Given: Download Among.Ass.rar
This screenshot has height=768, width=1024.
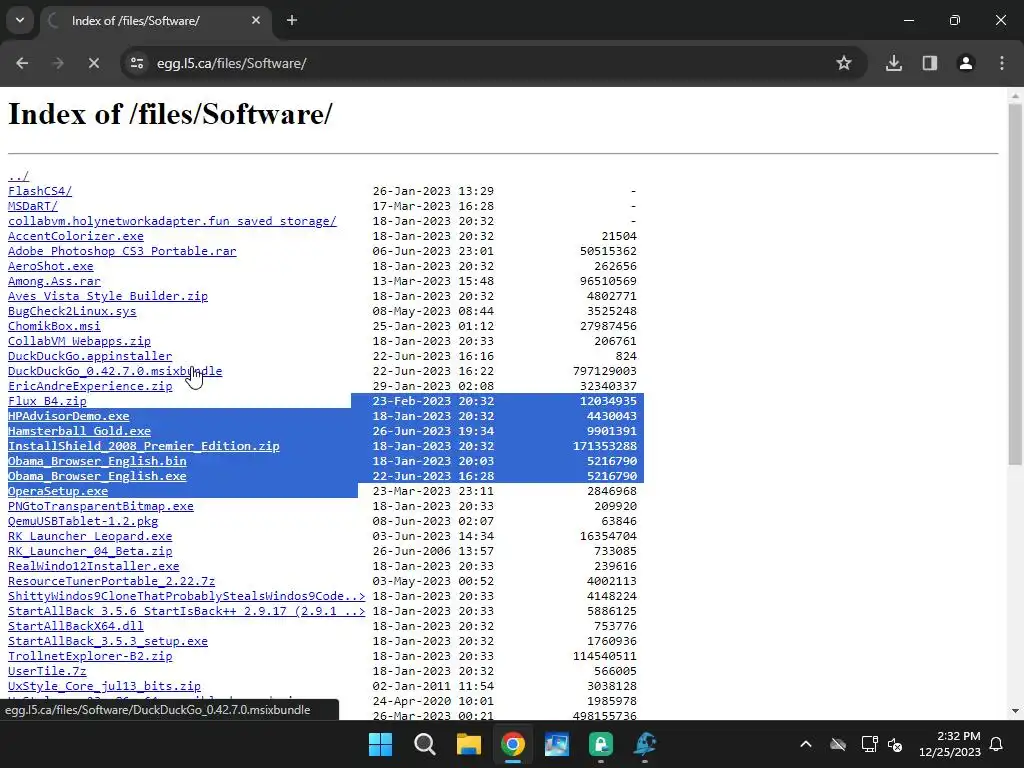Looking at the screenshot, I should 54,281.
